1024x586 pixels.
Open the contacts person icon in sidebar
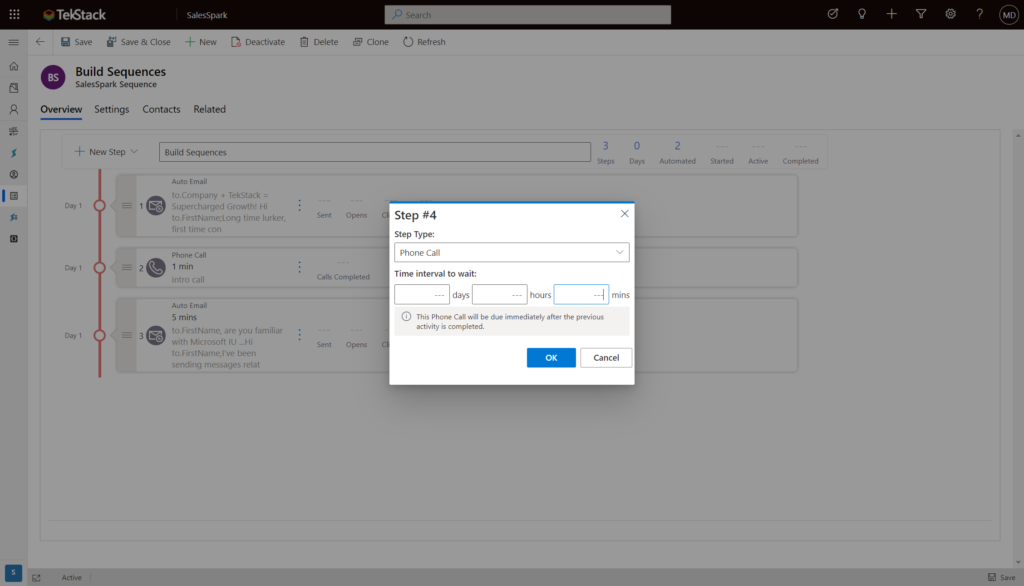coord(14,110)
